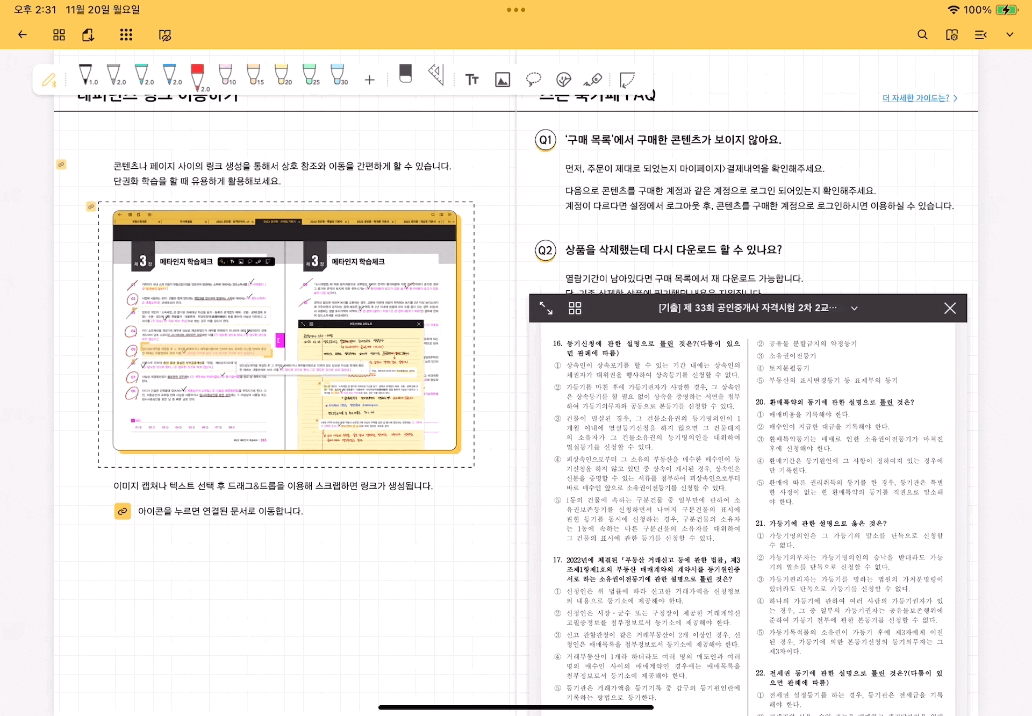The image size is (1032, 716).
Task: Open search with the magnifier icon
Action: pos(922,35)
